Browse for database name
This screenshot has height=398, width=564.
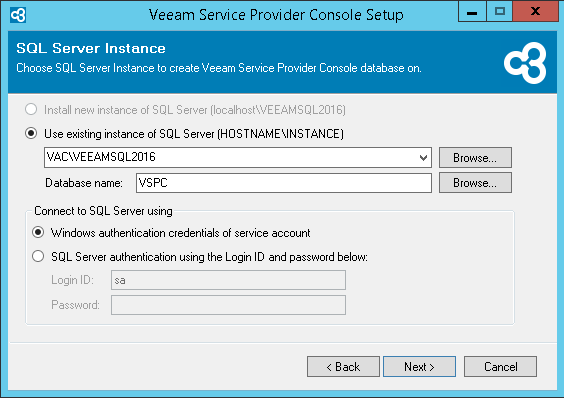tap(475, 183)
